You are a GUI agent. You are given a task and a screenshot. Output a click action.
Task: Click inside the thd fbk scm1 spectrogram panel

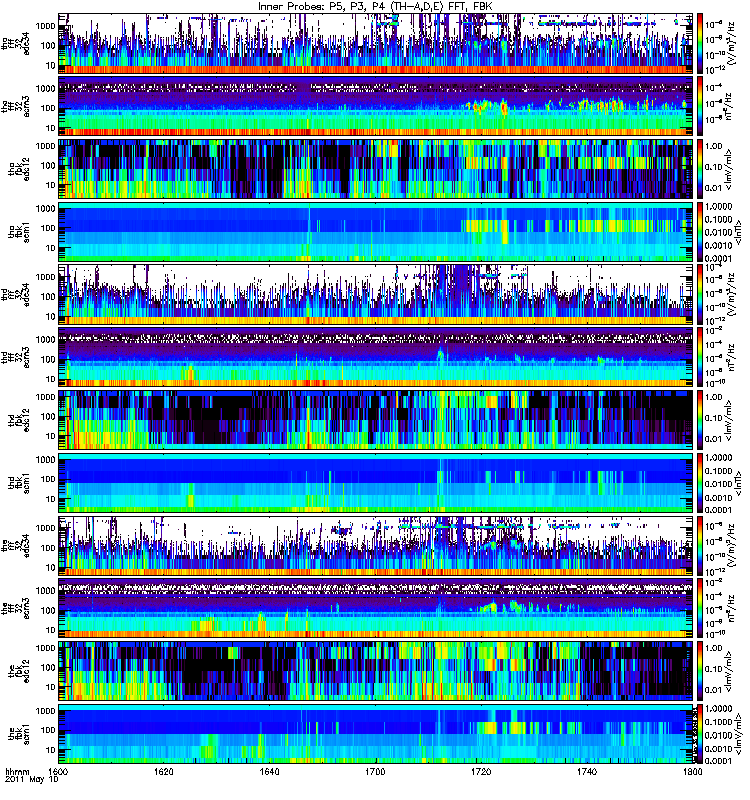tap(376, 483)
